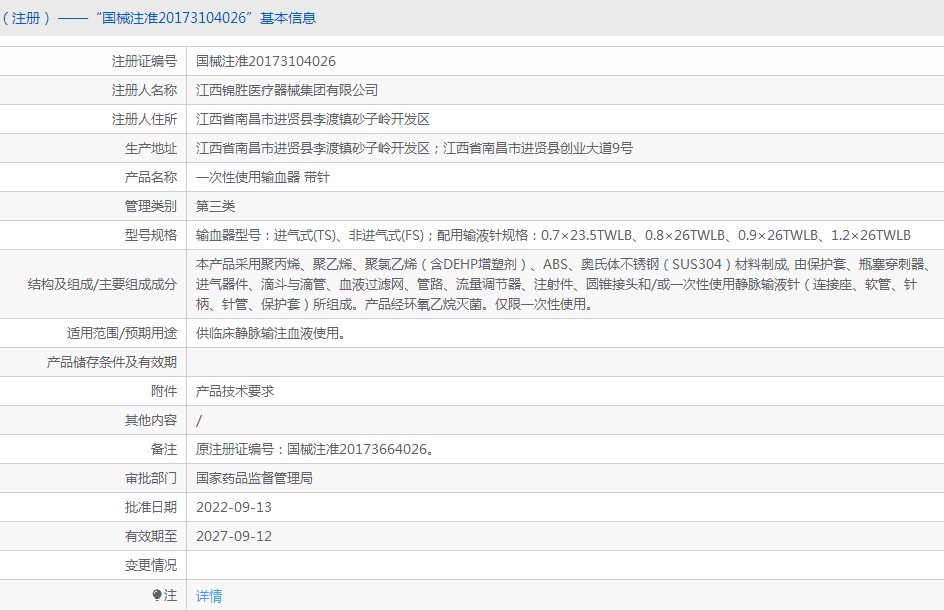The height and width of the screenshot is (611, 944).
Task: Click the 注册人名称 value 江西锦胜医疗器械集团有限公司
Action: (287, 90)
